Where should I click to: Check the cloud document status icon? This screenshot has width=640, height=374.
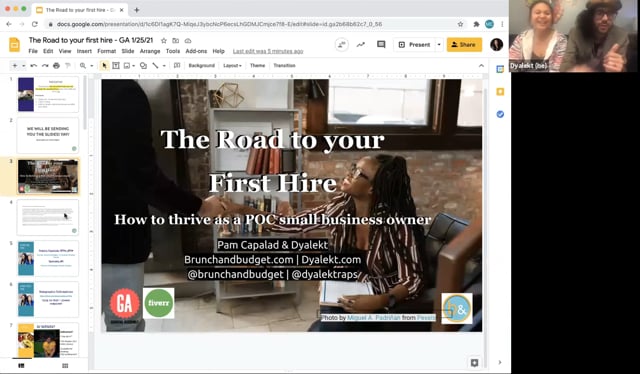(x=188, y=40)
